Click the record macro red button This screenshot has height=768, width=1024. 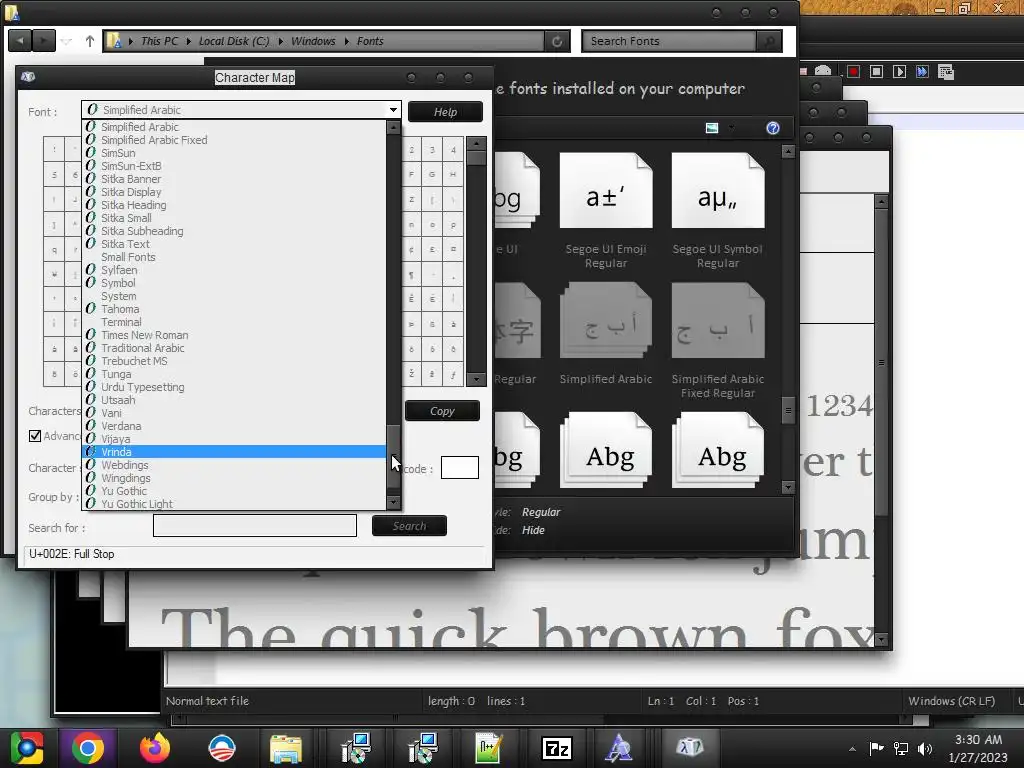[853, 72]
